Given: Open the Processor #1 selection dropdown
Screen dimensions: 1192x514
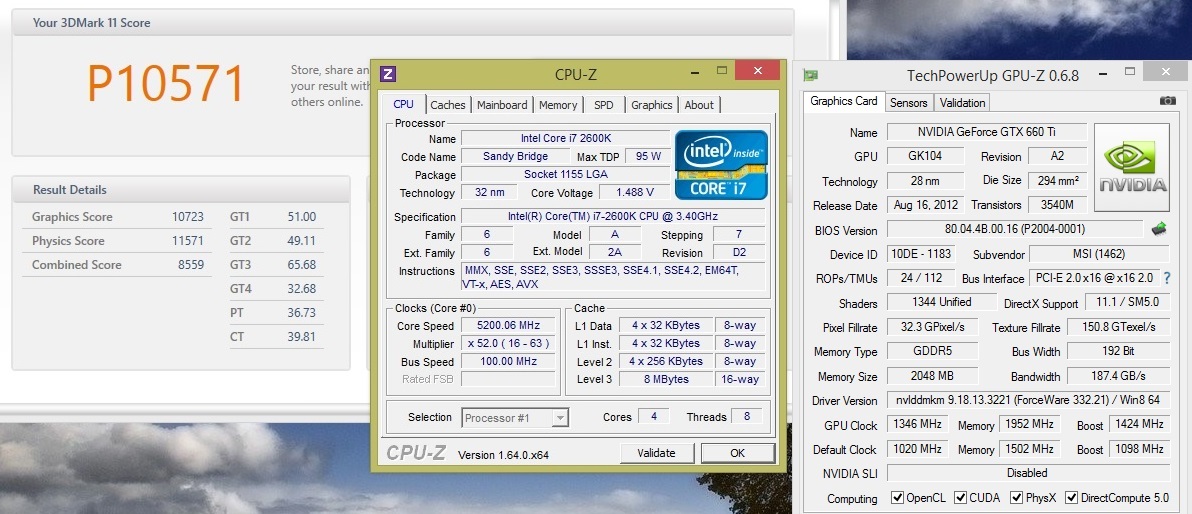Looking at the screenshot, I should (x=515, y=417).
